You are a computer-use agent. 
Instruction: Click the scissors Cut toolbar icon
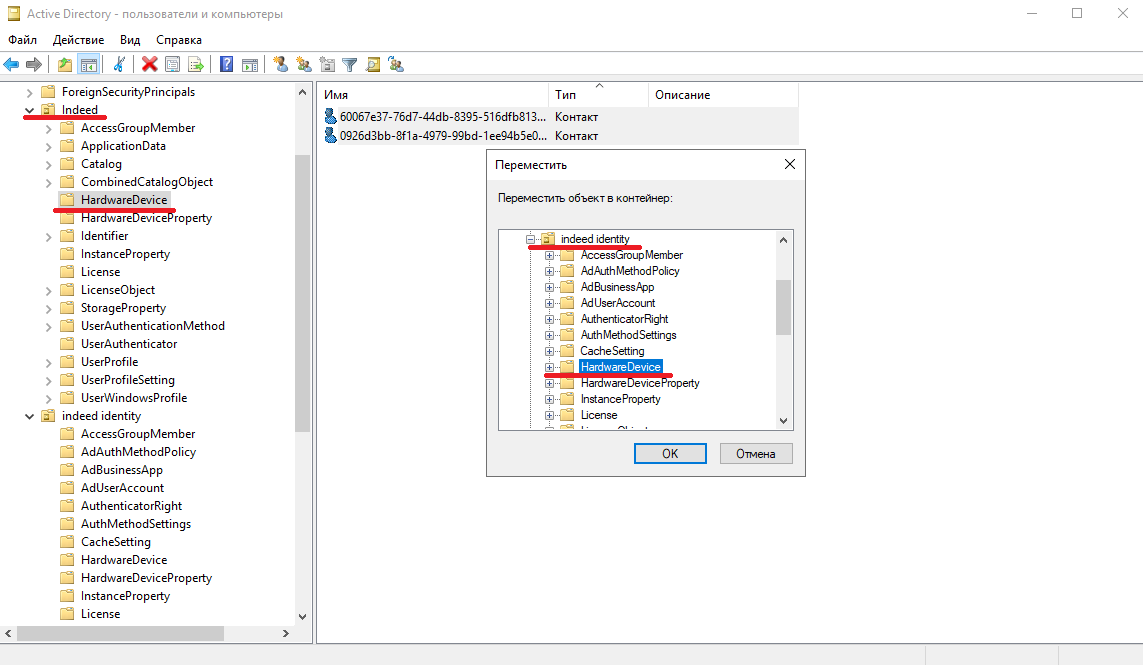point(119,65)
